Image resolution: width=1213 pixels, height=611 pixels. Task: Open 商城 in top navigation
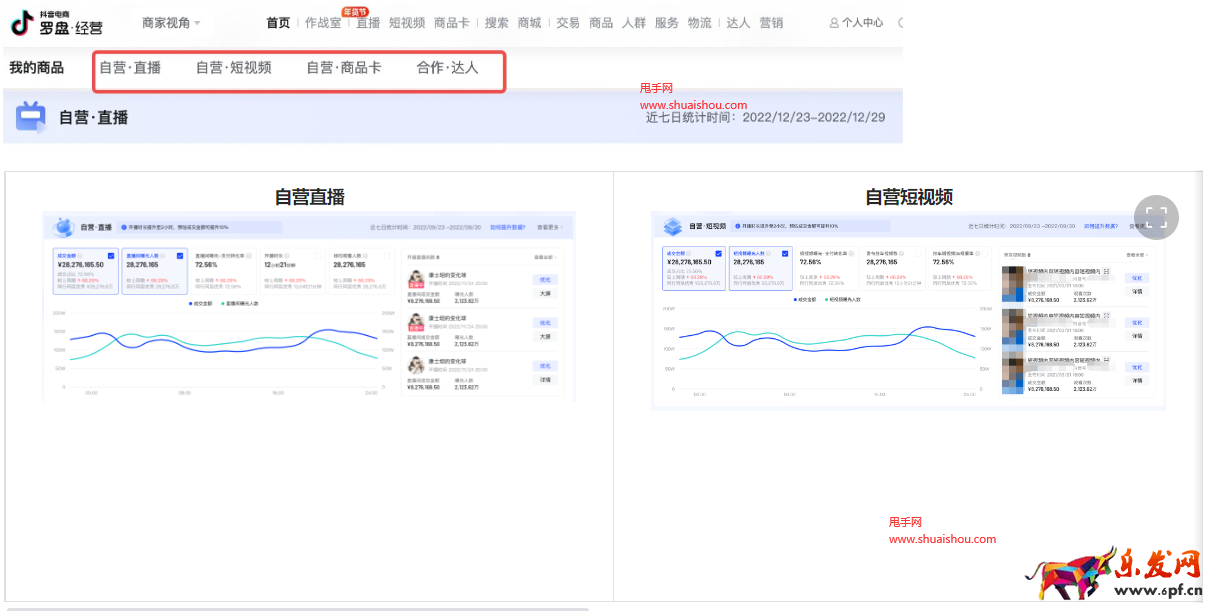tap(530, 22)
